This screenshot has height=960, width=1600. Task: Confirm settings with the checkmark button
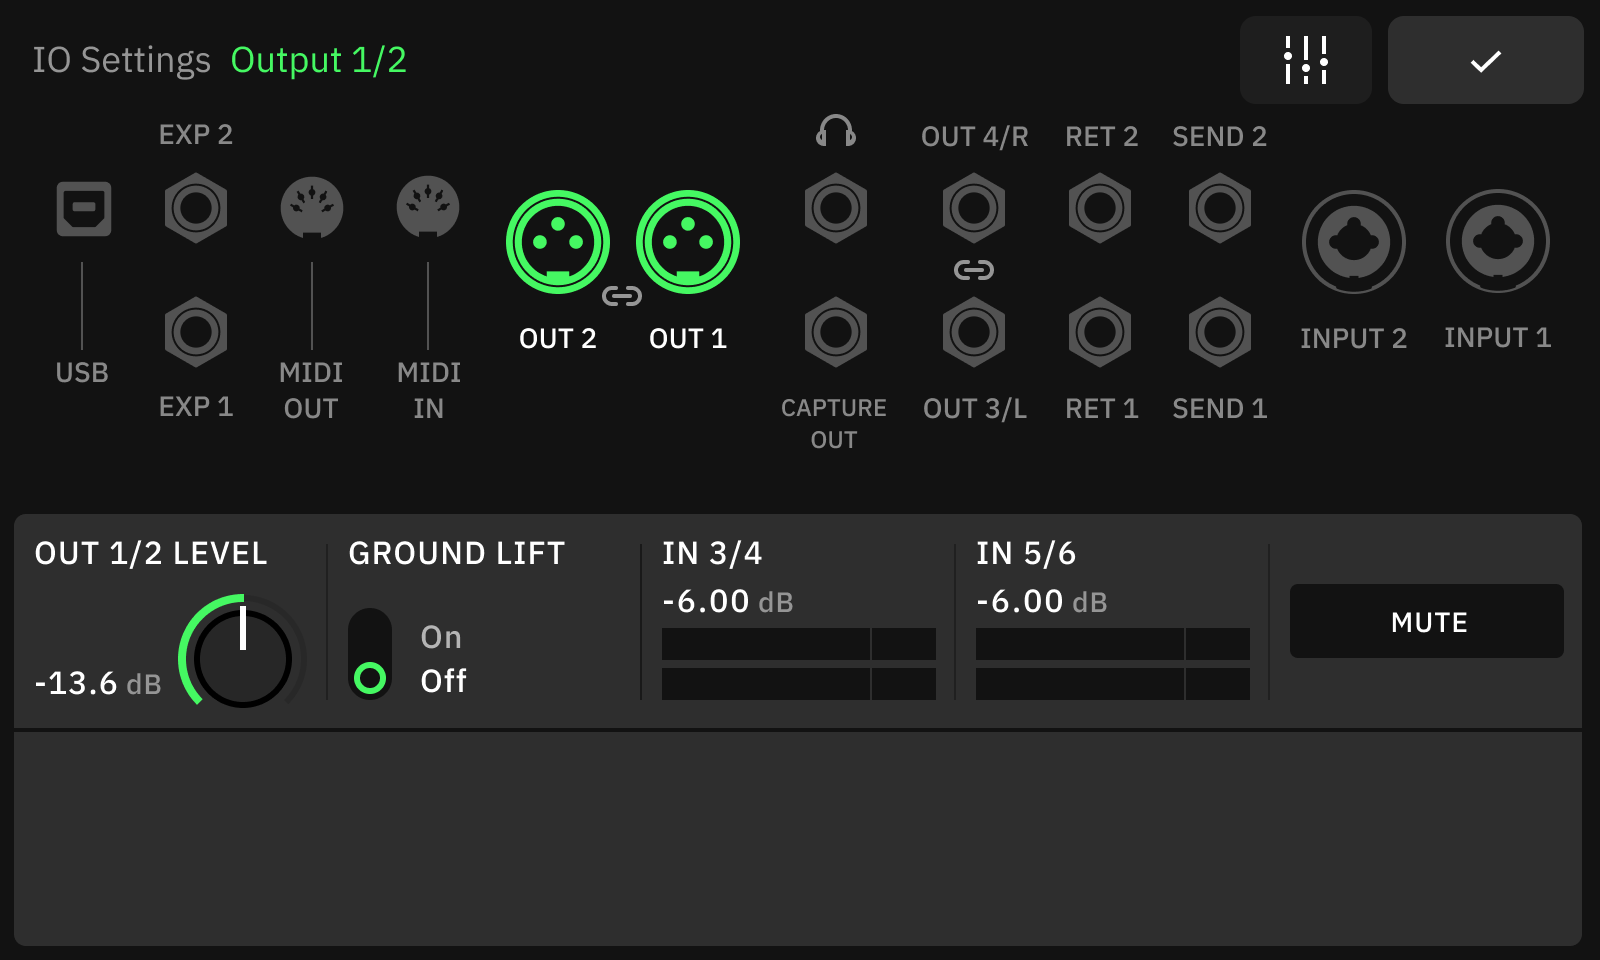(1486, 60)
